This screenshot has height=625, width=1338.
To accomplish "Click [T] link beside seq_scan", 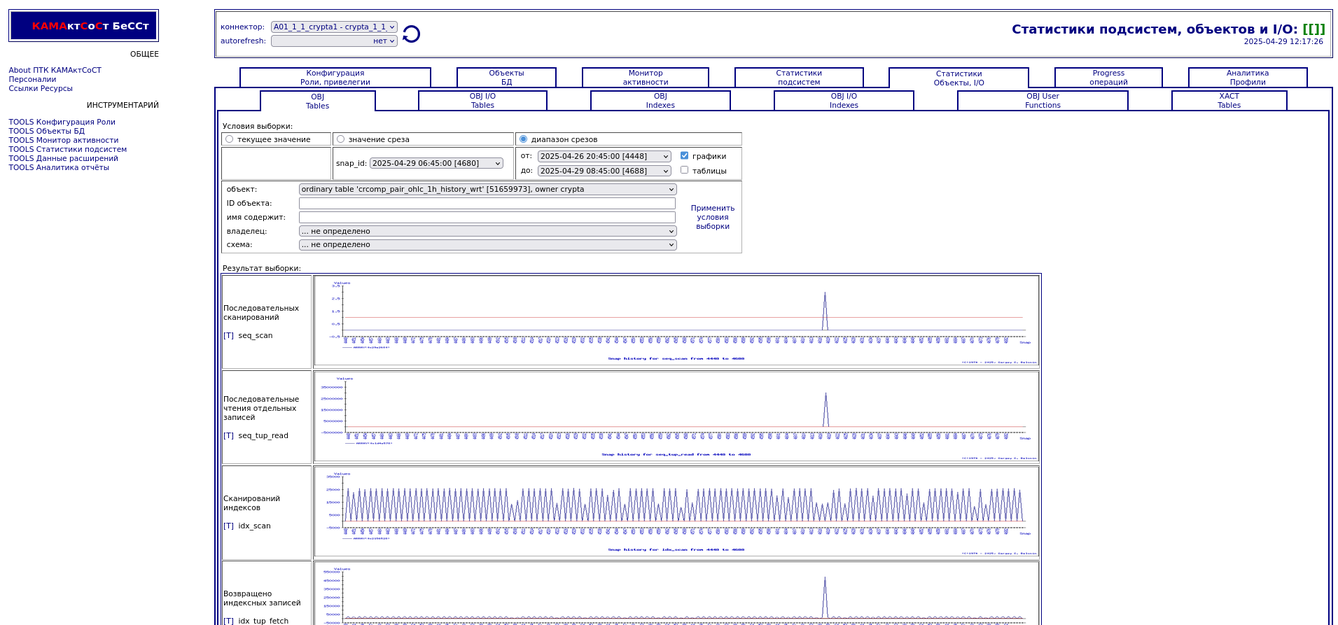I will [x=228, y=336].
